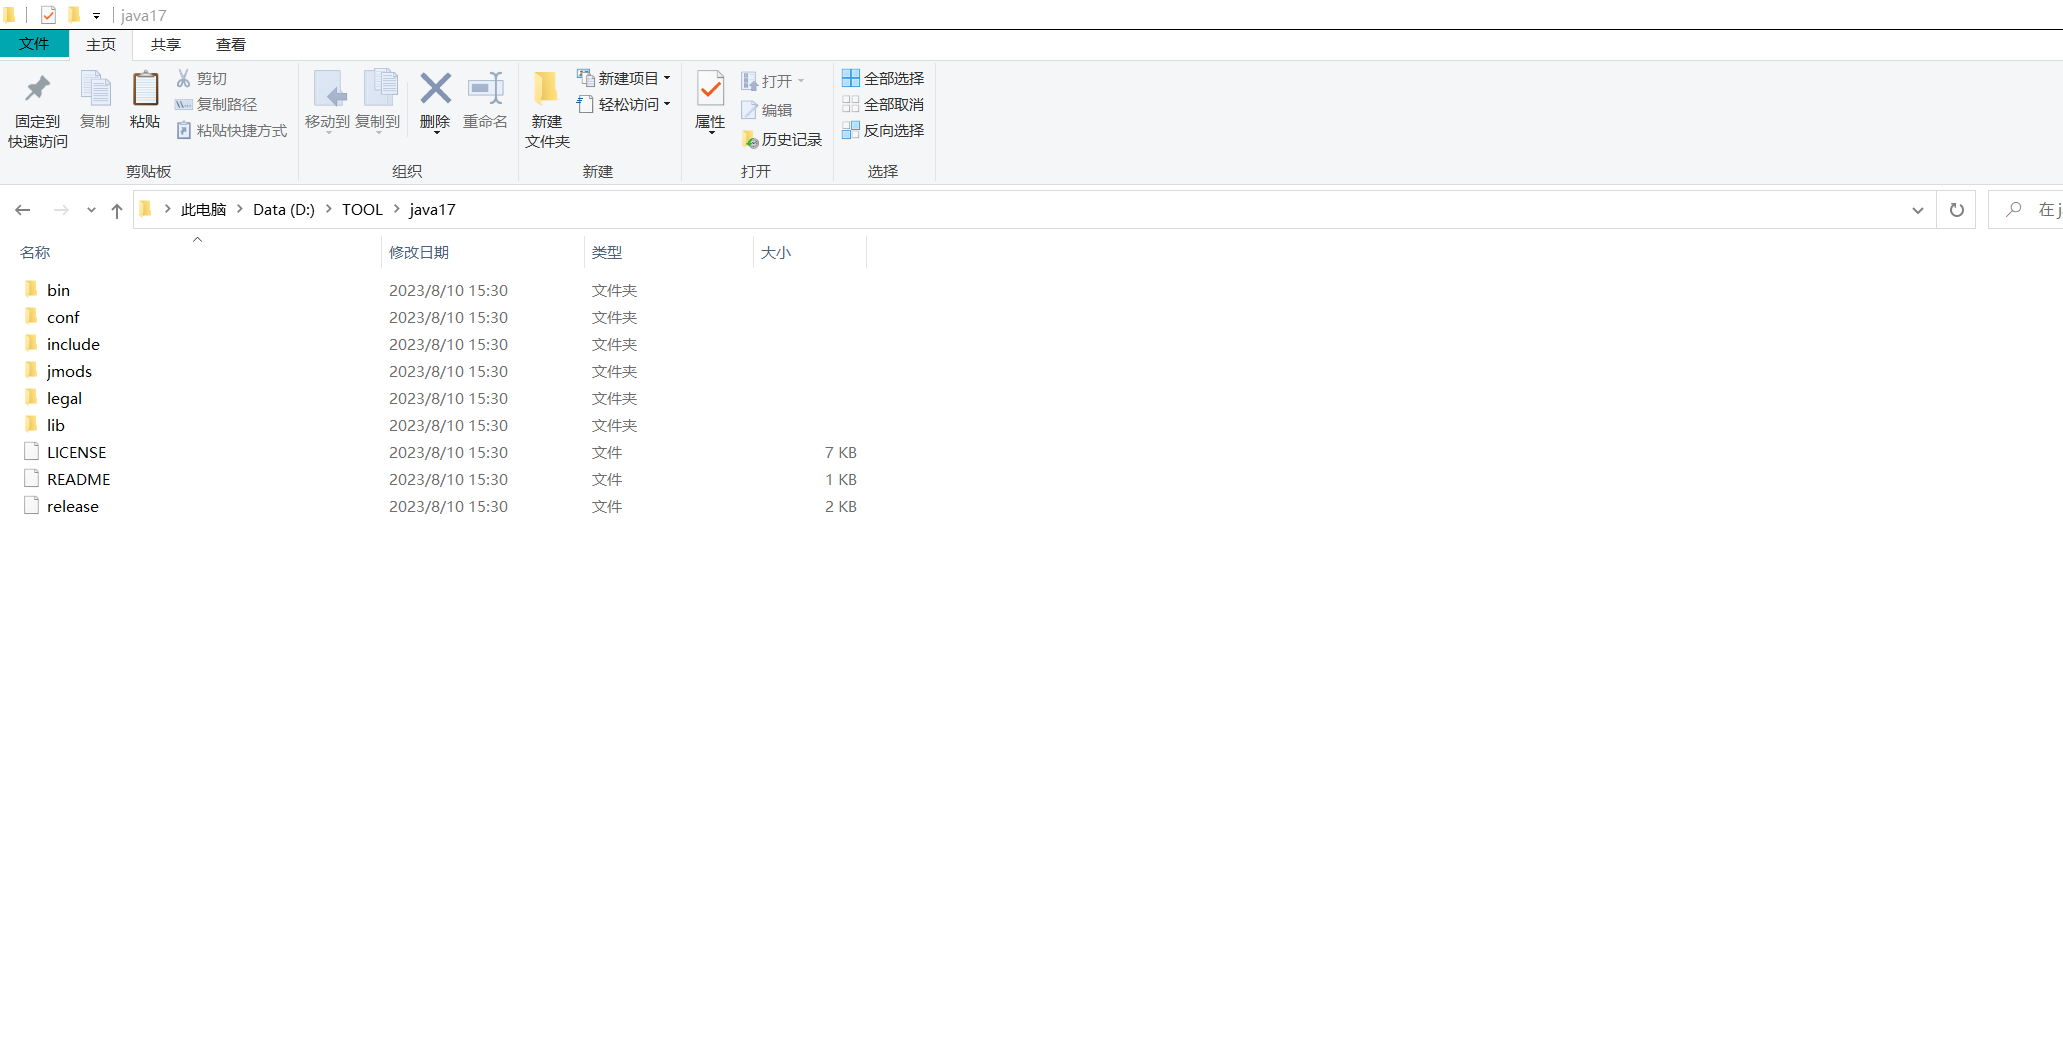Select all items with 全部选择
The width and height of the screenshot is (2063, 1058).
pyautogui.click(x=883, y=78)
